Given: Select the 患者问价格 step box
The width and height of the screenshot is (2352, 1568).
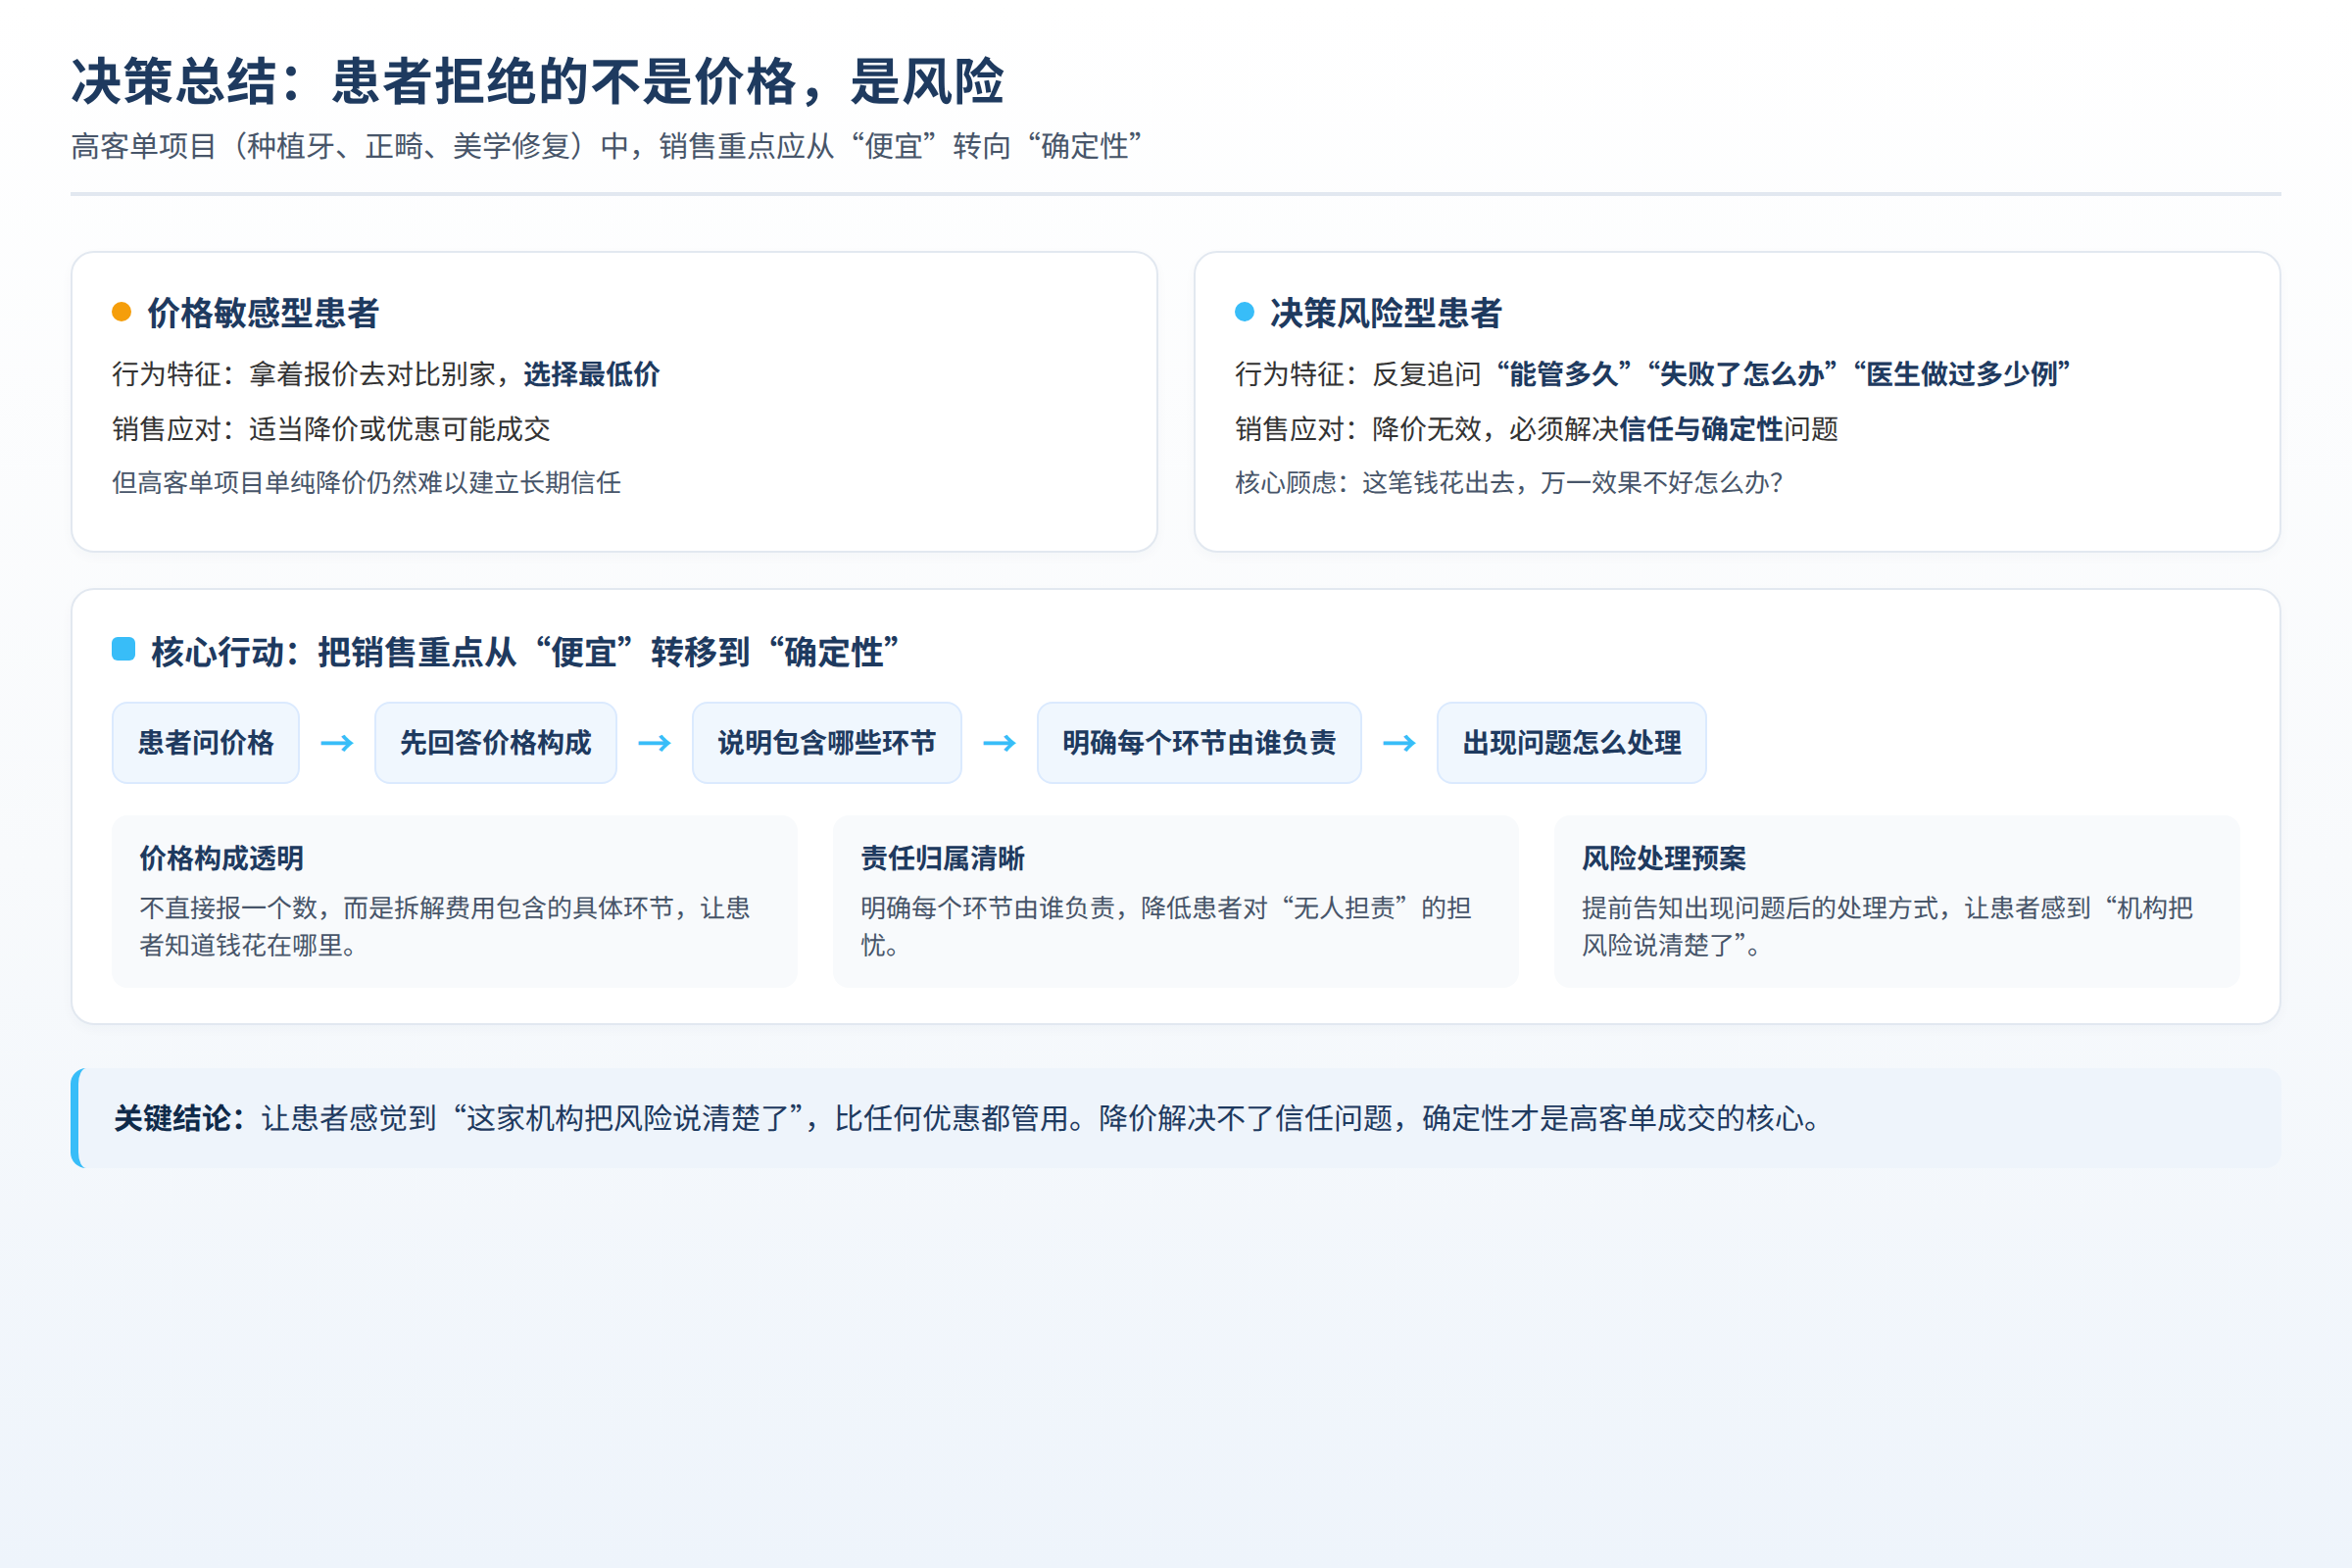Looking at the screenshot, I should tap(206, 743).
